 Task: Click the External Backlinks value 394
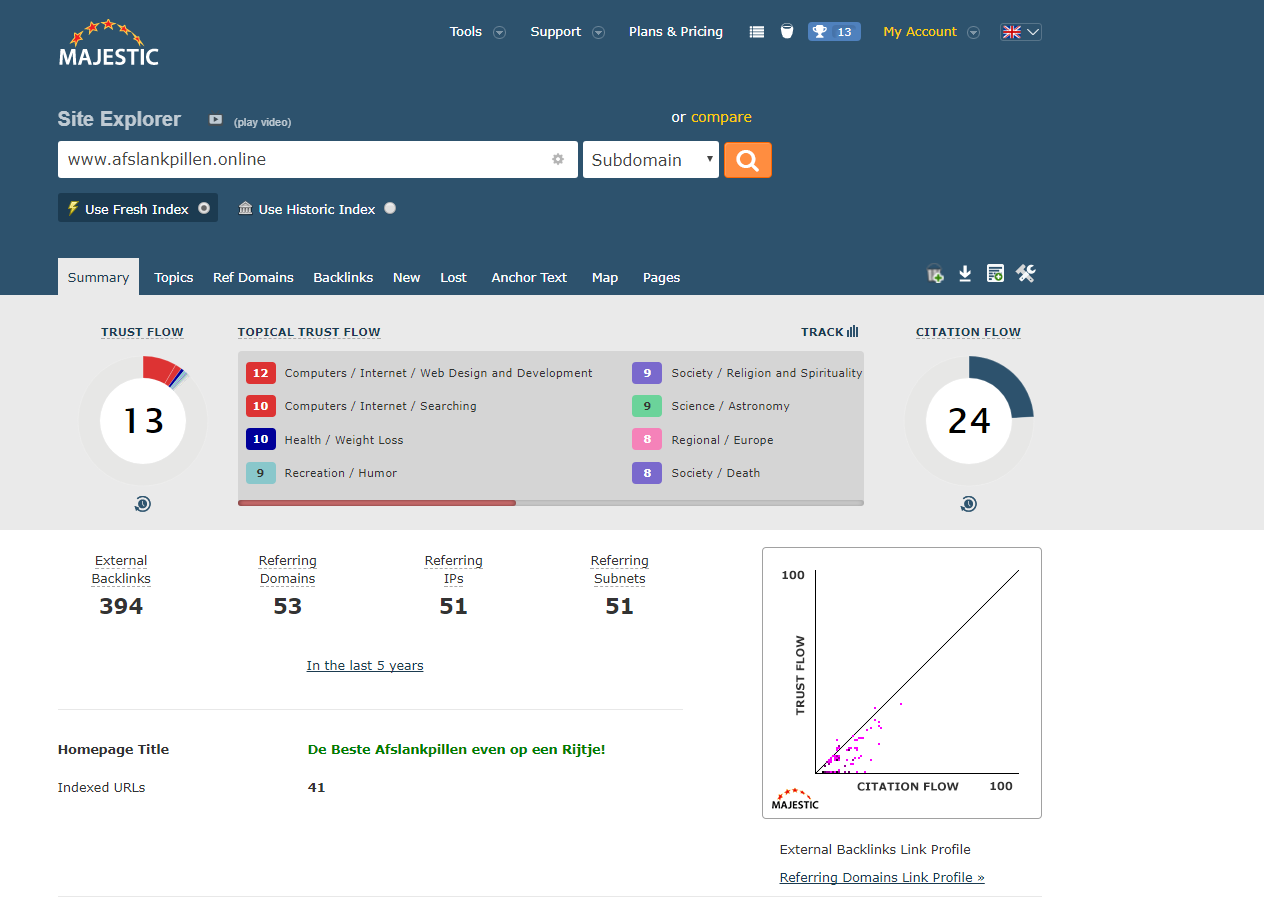click(121, 606)
